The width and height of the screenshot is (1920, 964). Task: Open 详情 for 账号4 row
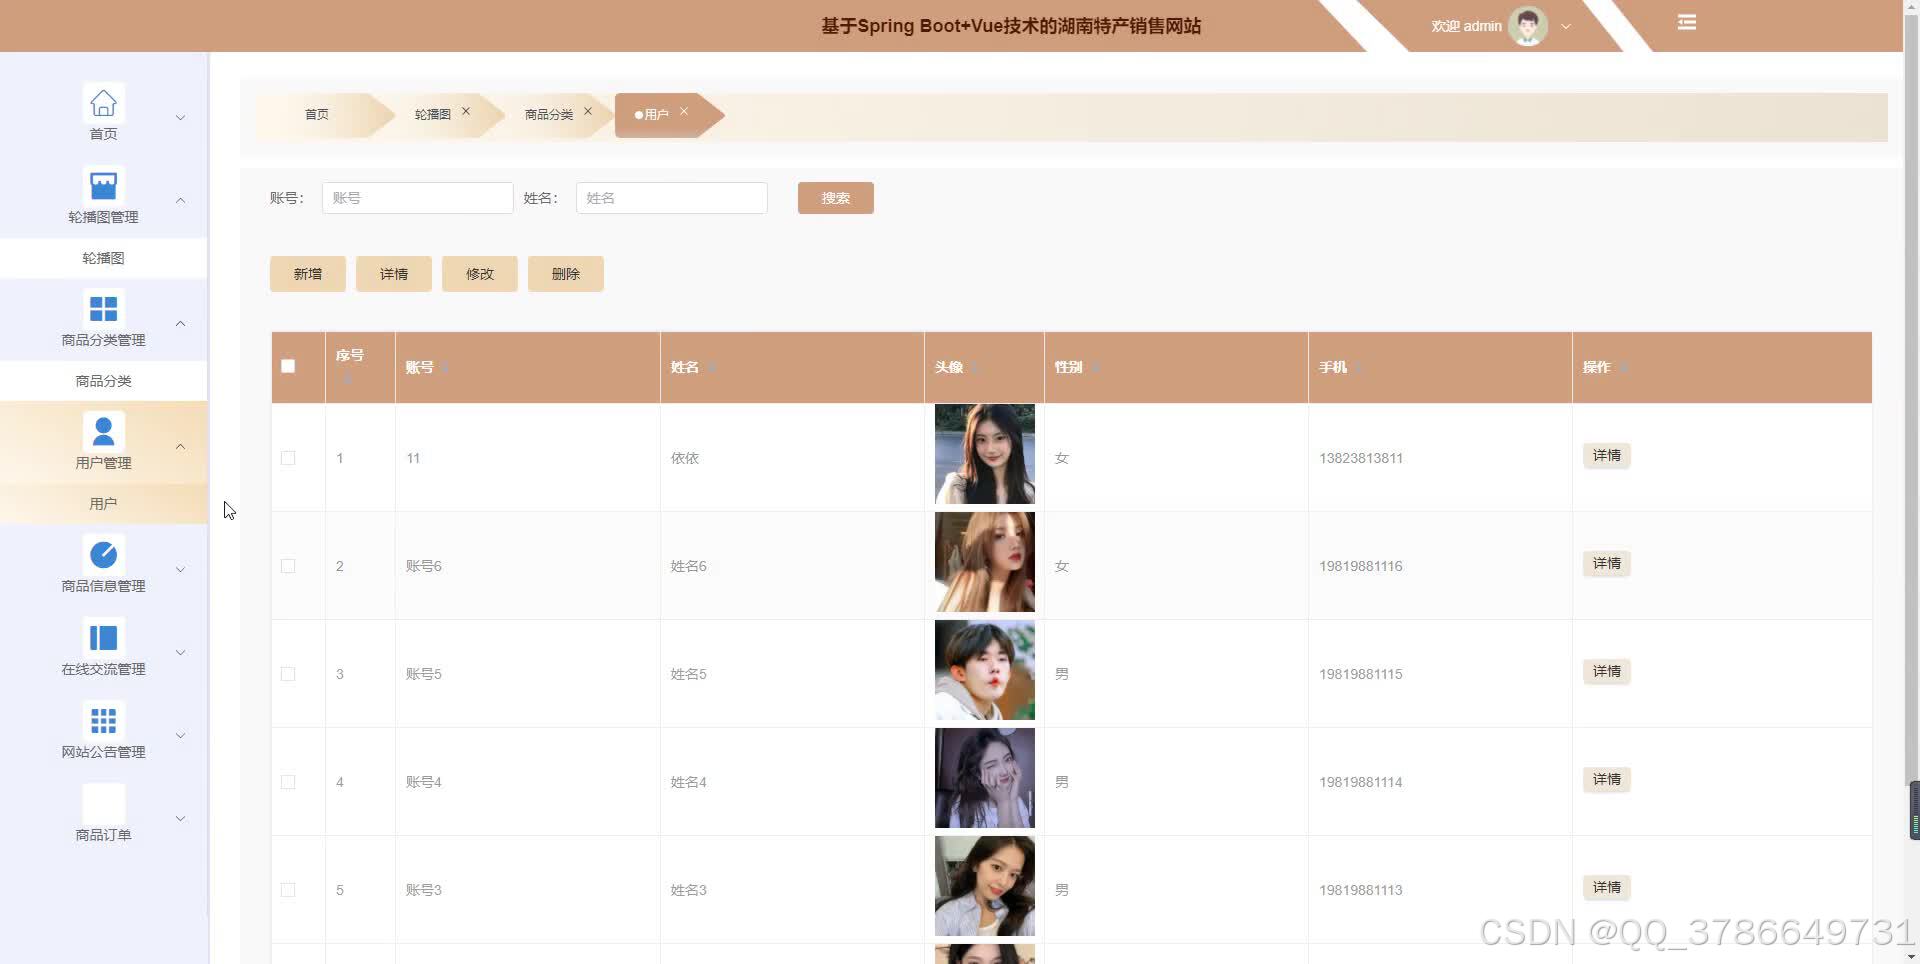1606,780
